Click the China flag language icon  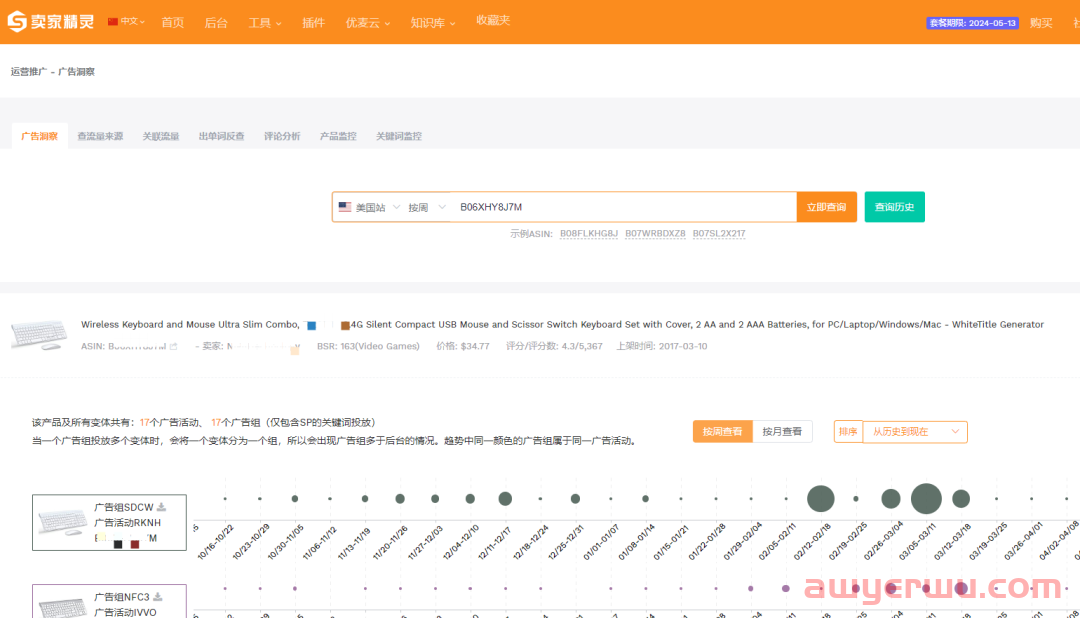click(113, 21)
